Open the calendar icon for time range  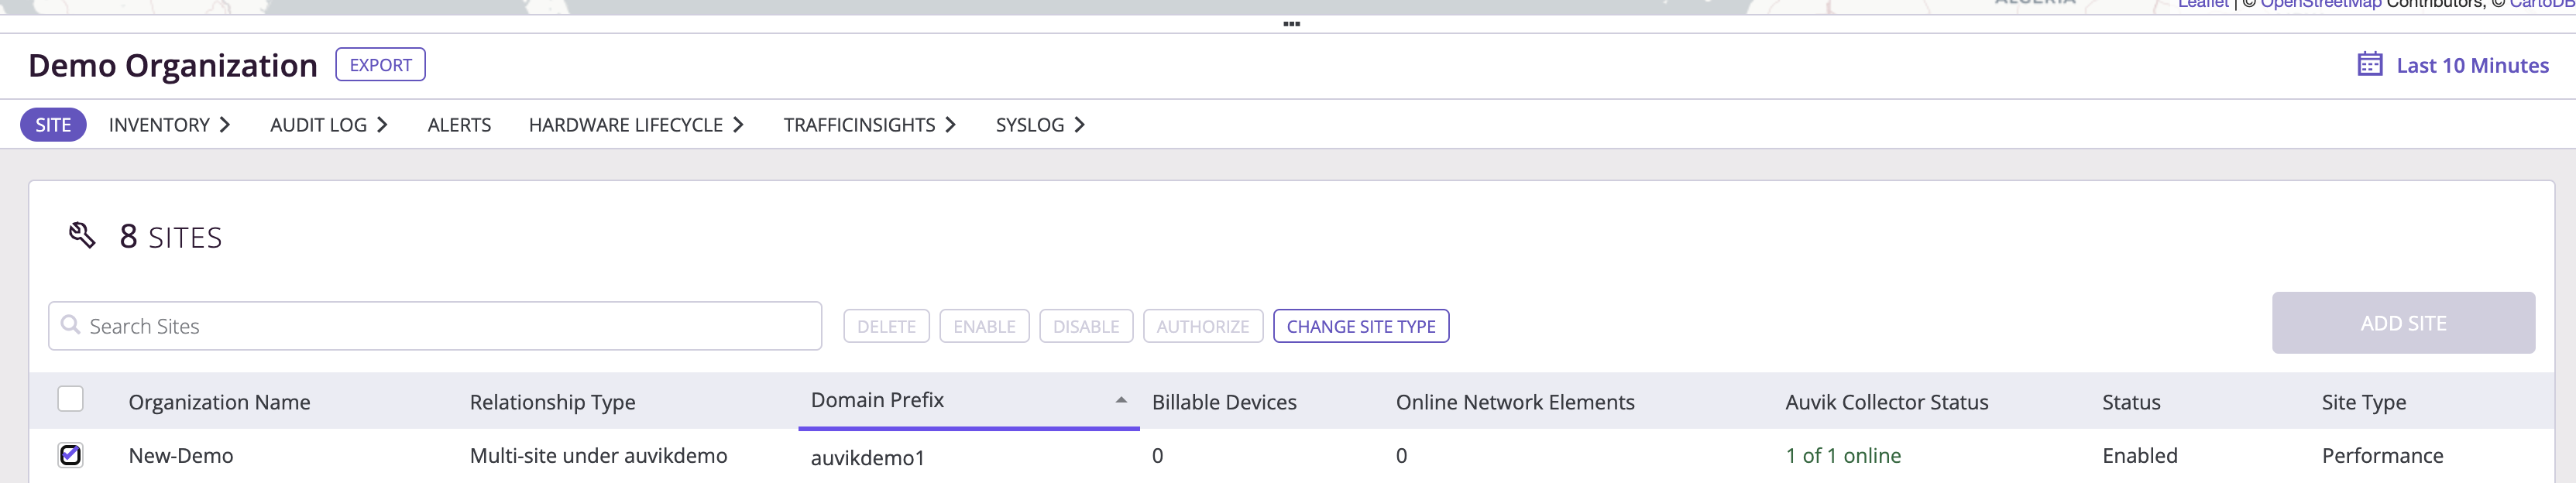2369,64
